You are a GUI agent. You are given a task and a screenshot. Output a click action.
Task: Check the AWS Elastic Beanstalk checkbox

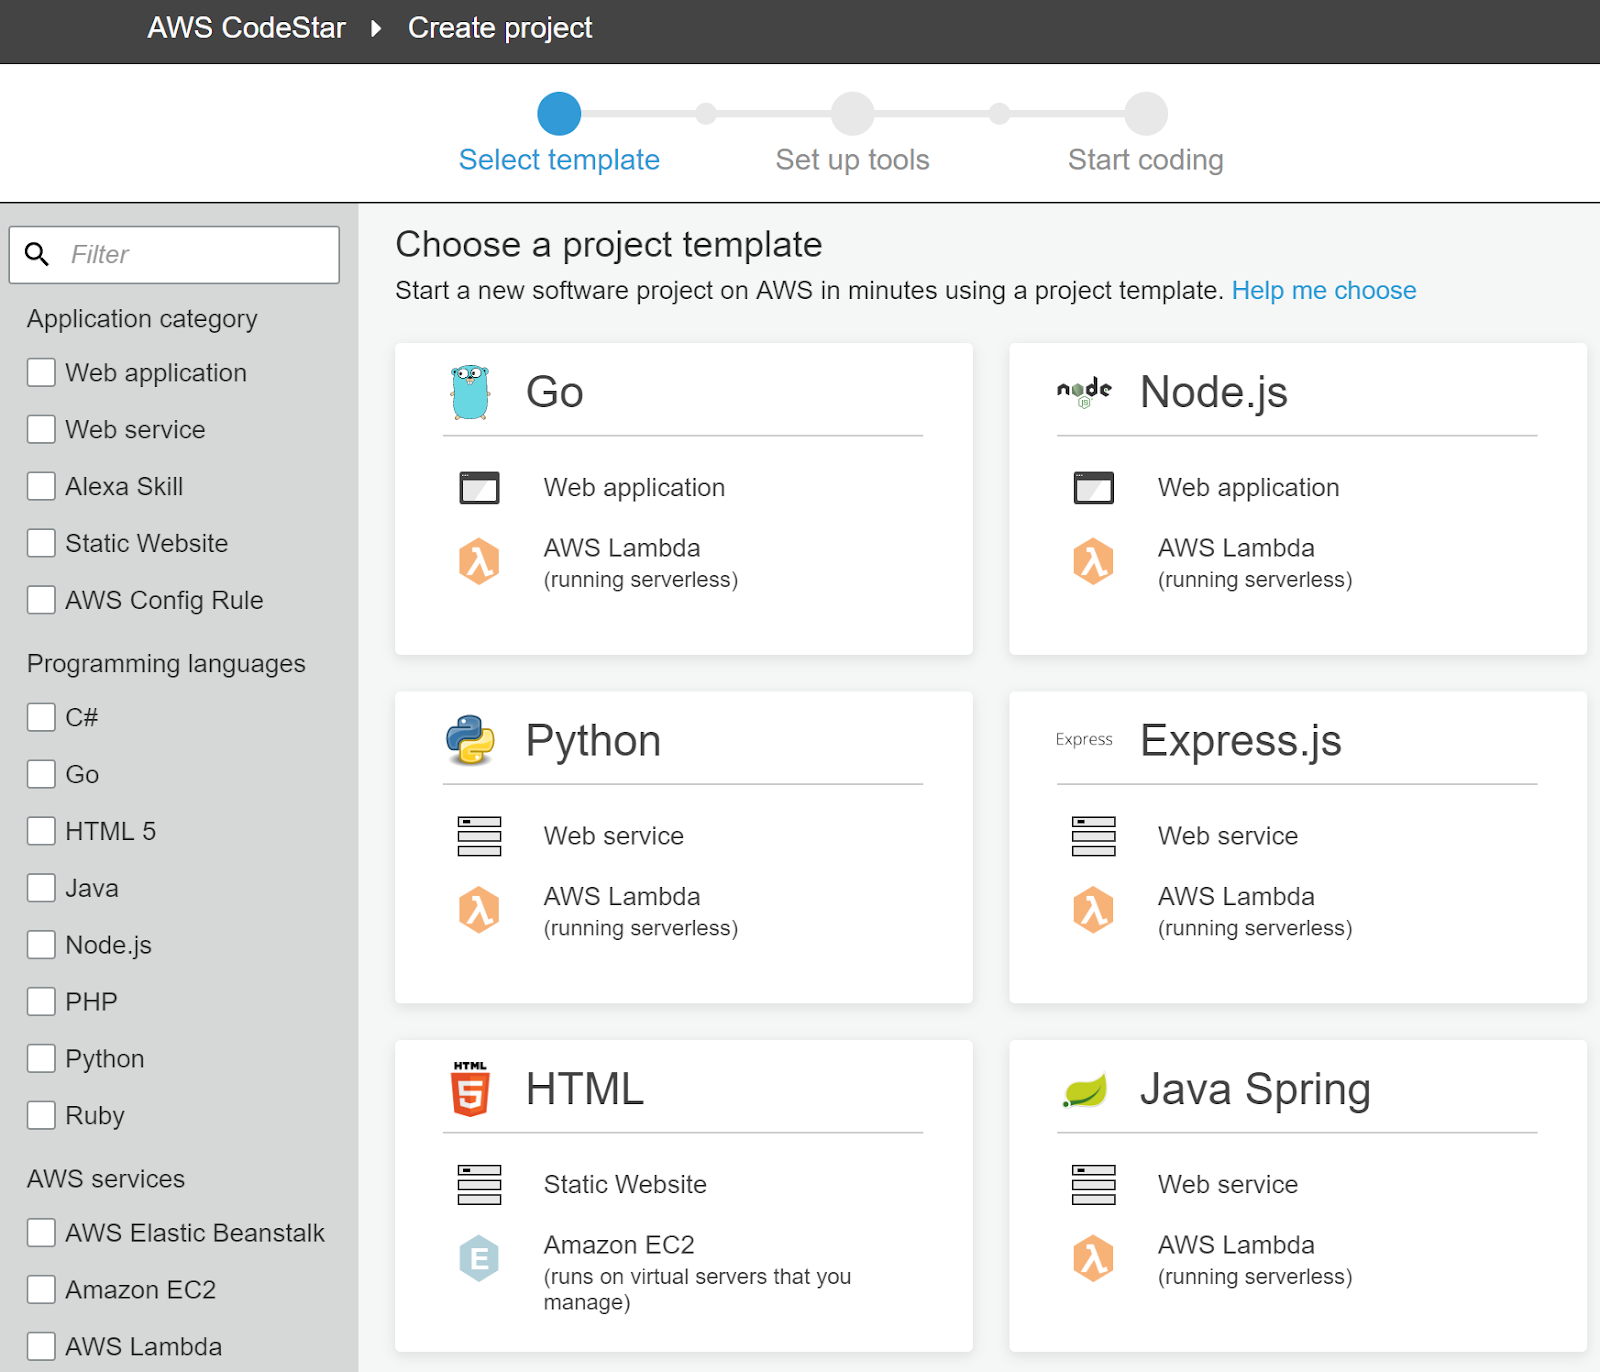(41, 1233)
